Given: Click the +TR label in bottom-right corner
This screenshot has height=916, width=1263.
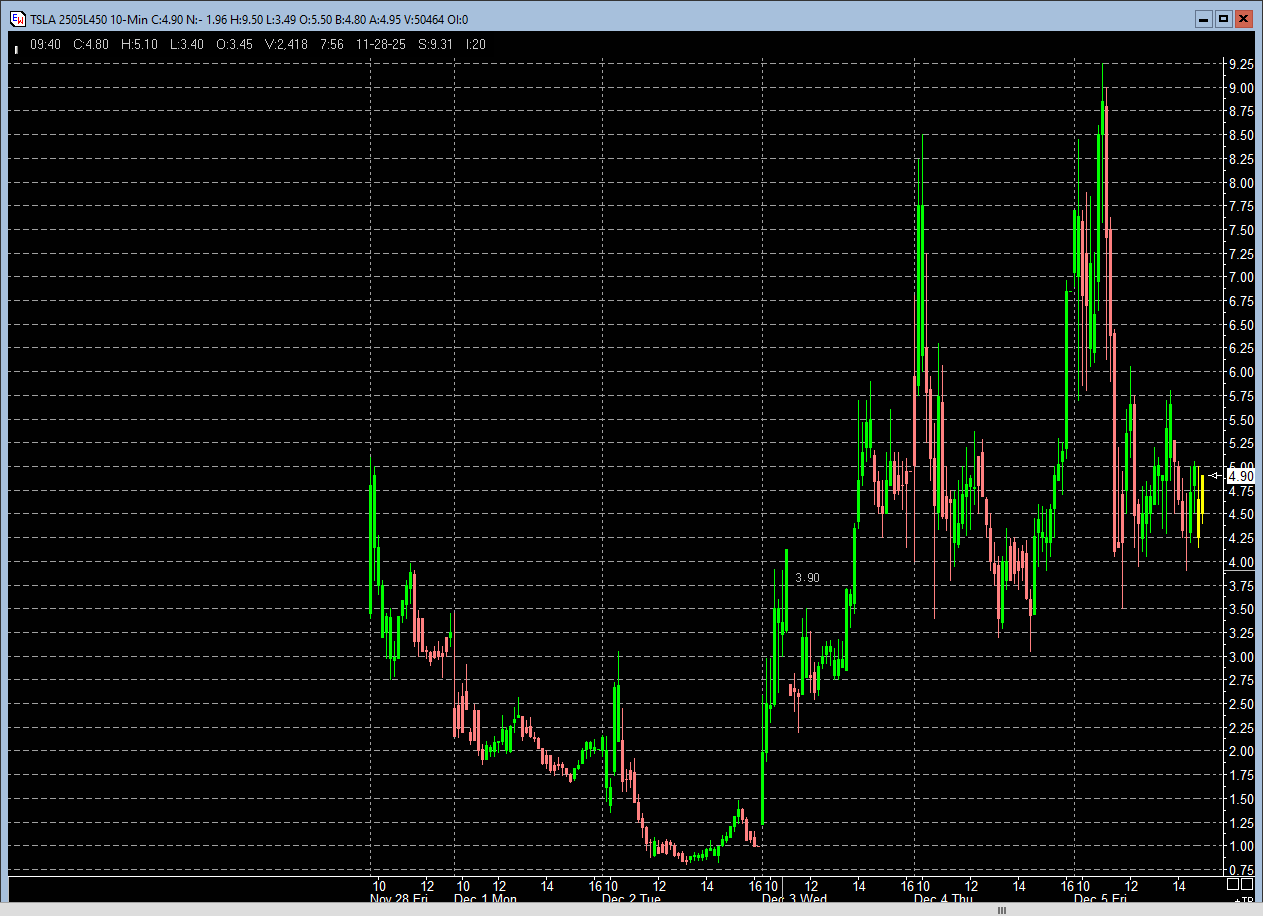Looking at the screenshot, I should pos(1242,900).
